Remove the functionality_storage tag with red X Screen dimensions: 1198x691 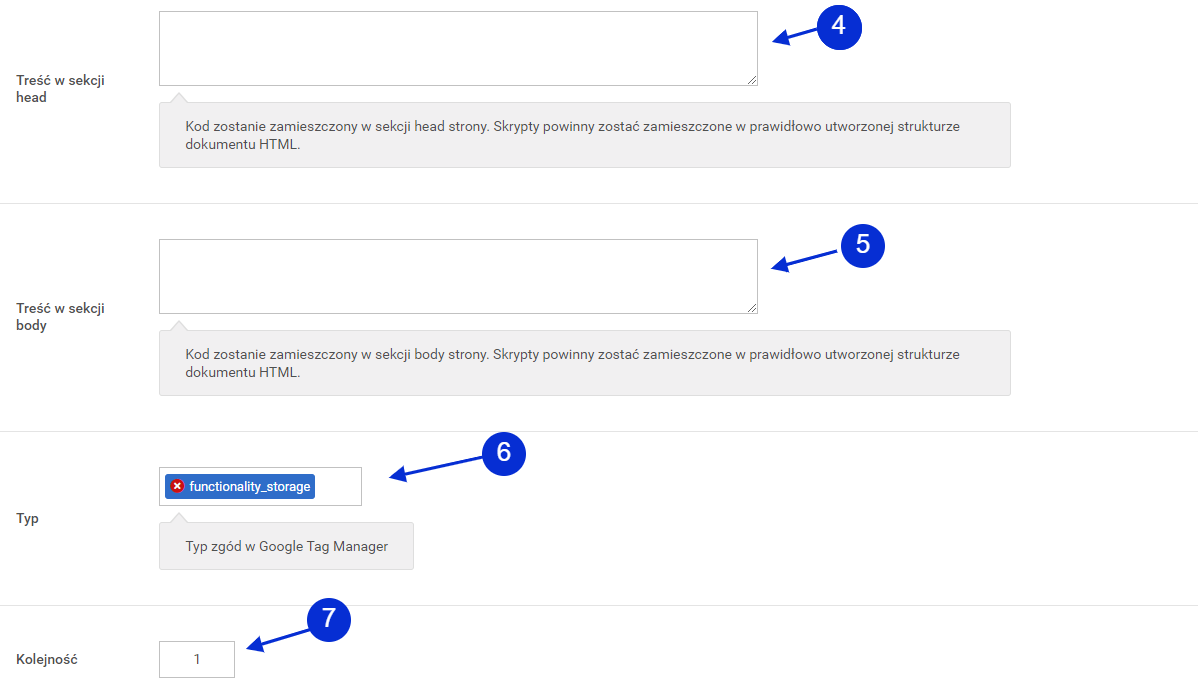tap(177, 486)
